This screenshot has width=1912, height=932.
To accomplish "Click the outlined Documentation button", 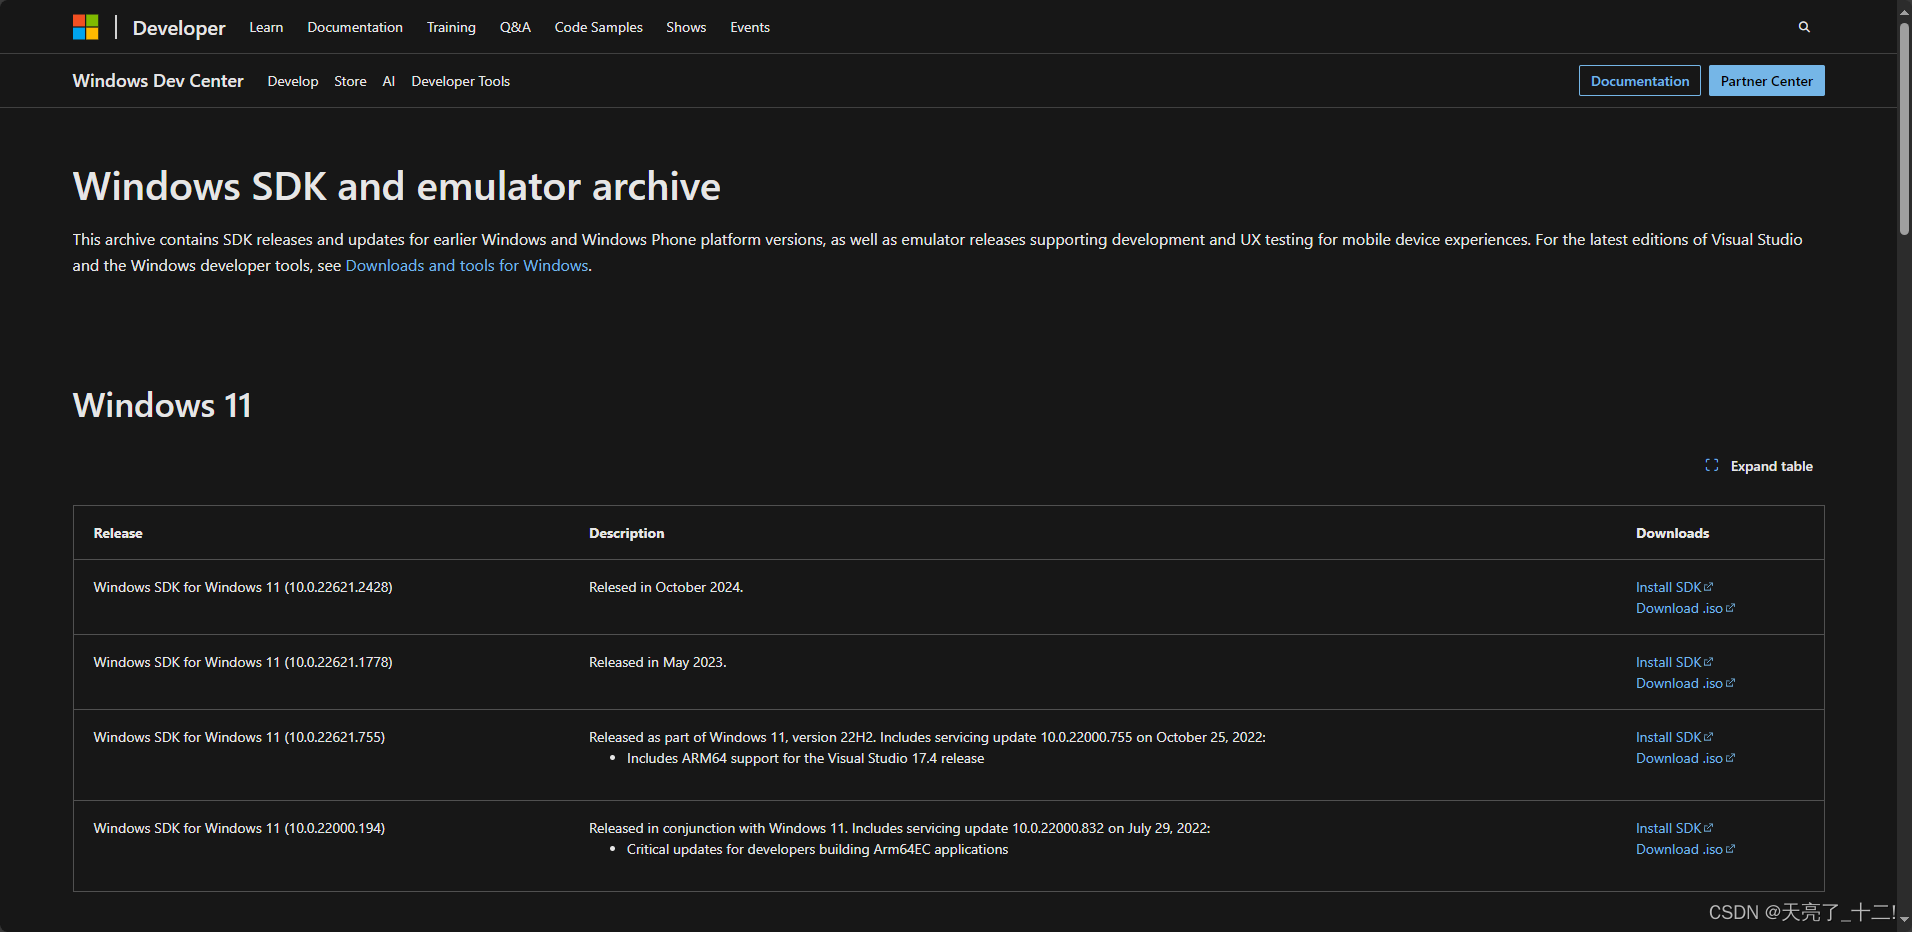I will [x=1640, y=81].
